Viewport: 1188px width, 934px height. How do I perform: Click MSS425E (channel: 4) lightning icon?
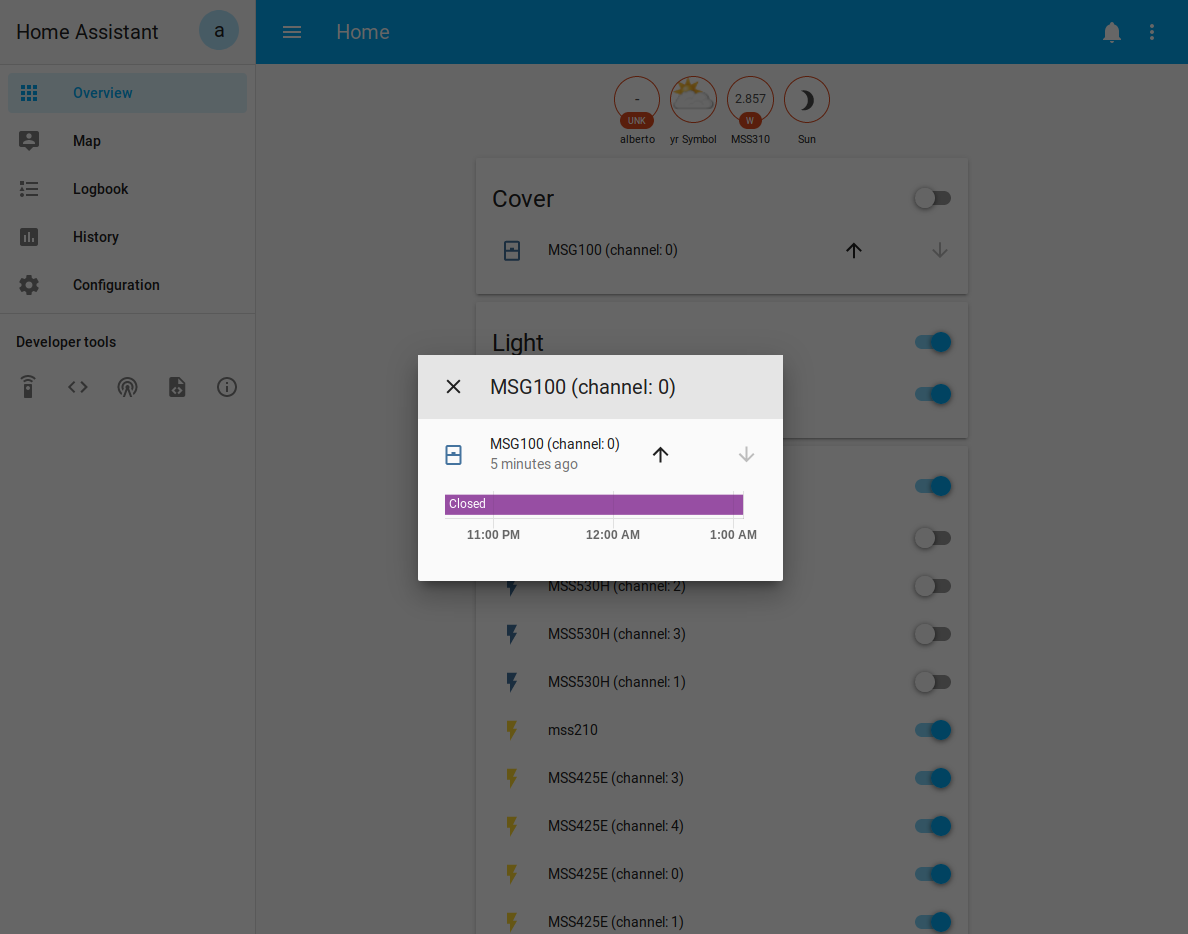pyautogui.click(x=512, y=826)
